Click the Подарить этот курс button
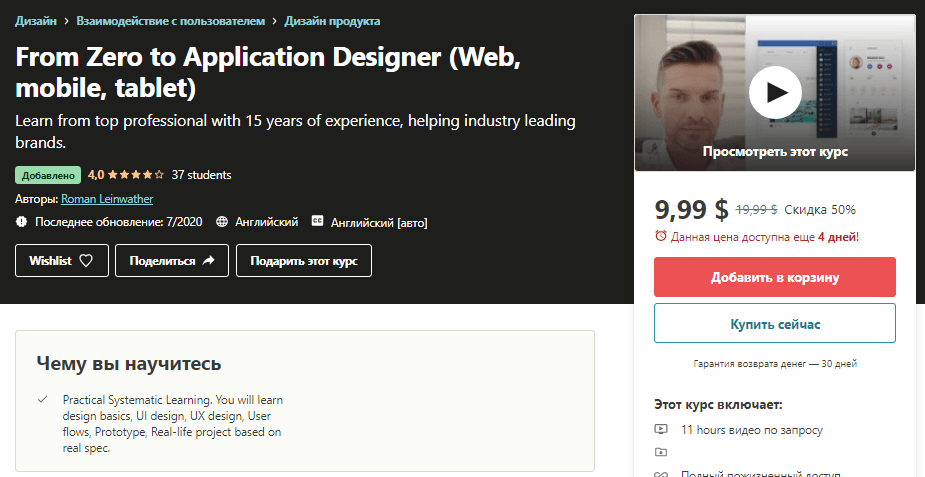Screen dimensions: 925x477 [x=304, y=261]
